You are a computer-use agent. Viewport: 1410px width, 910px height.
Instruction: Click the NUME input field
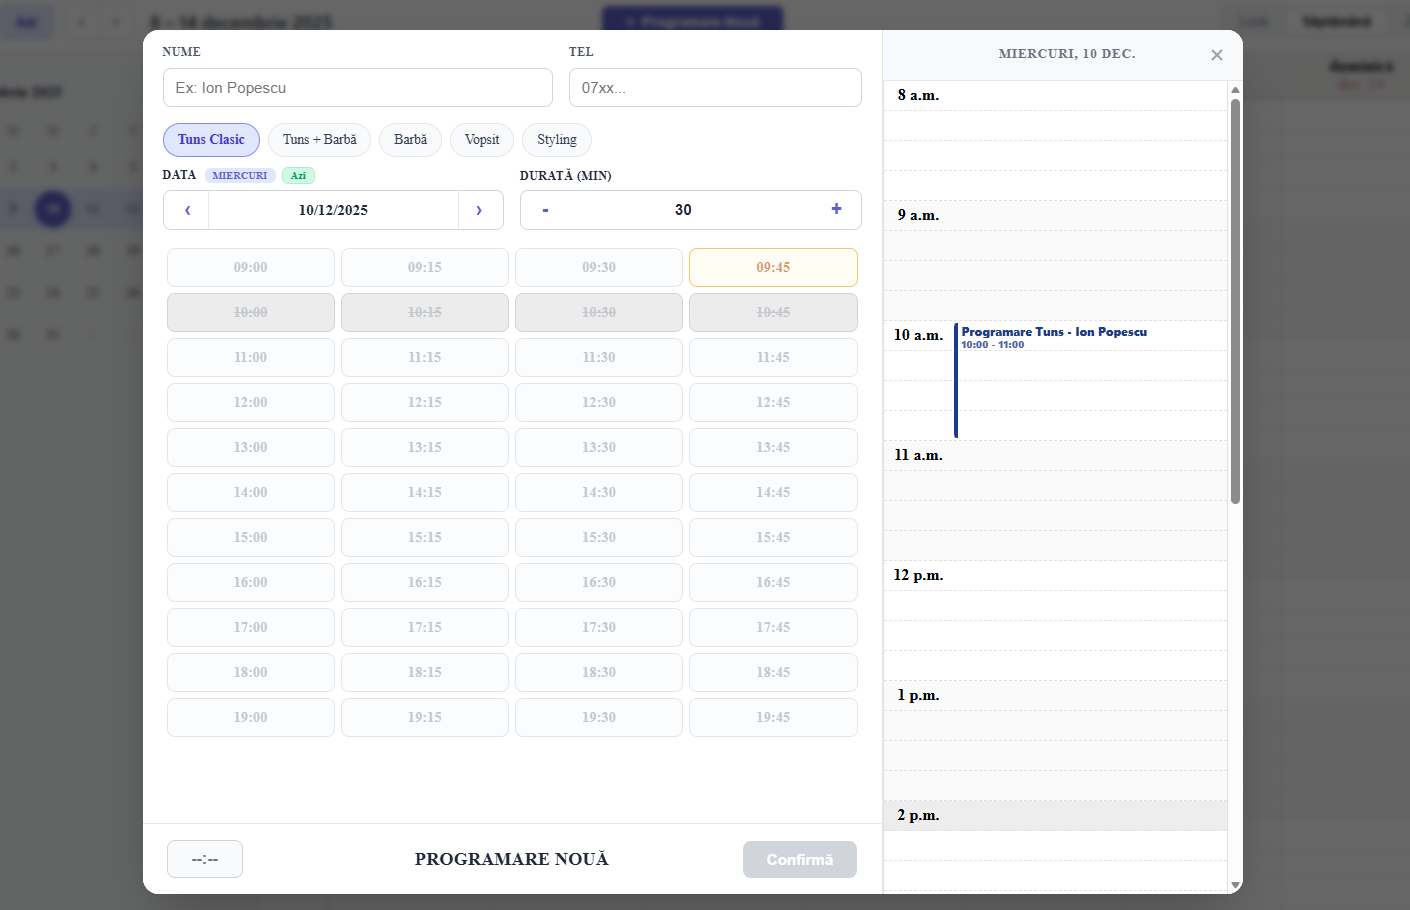pyautogui.click(x=357, y=88)
